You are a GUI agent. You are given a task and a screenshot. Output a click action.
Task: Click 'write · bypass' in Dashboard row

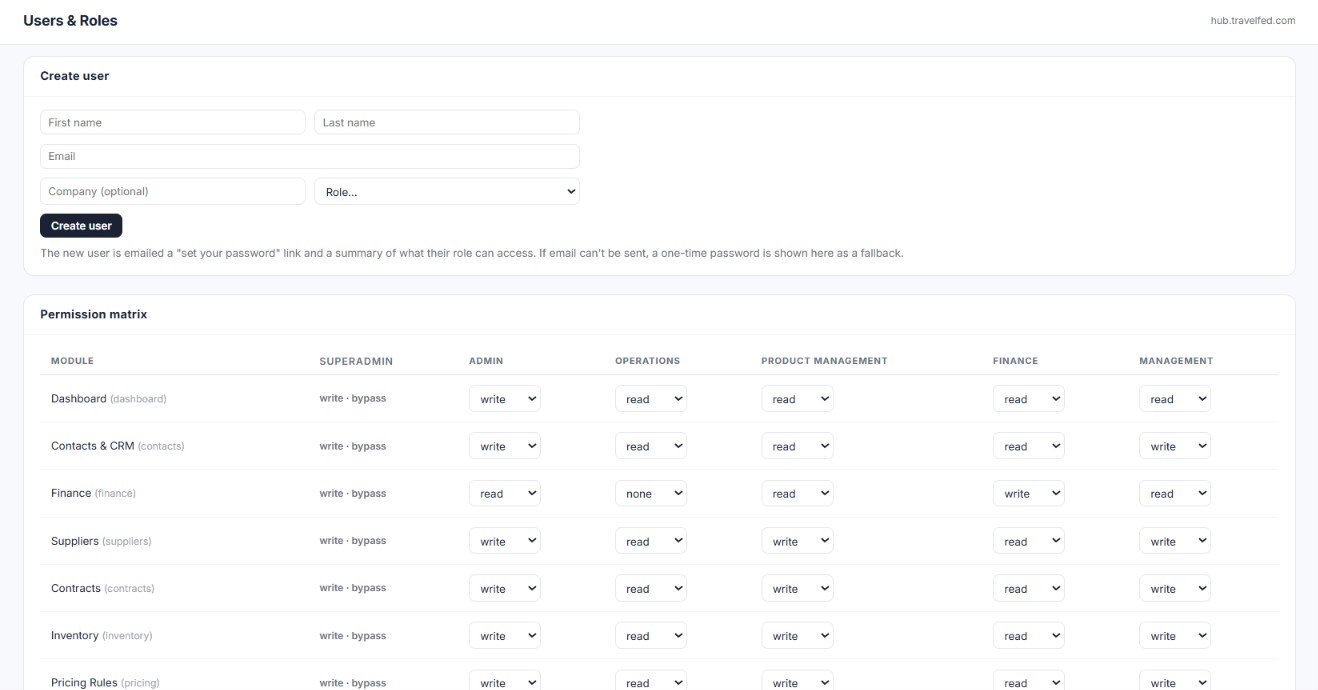point(353,398)
